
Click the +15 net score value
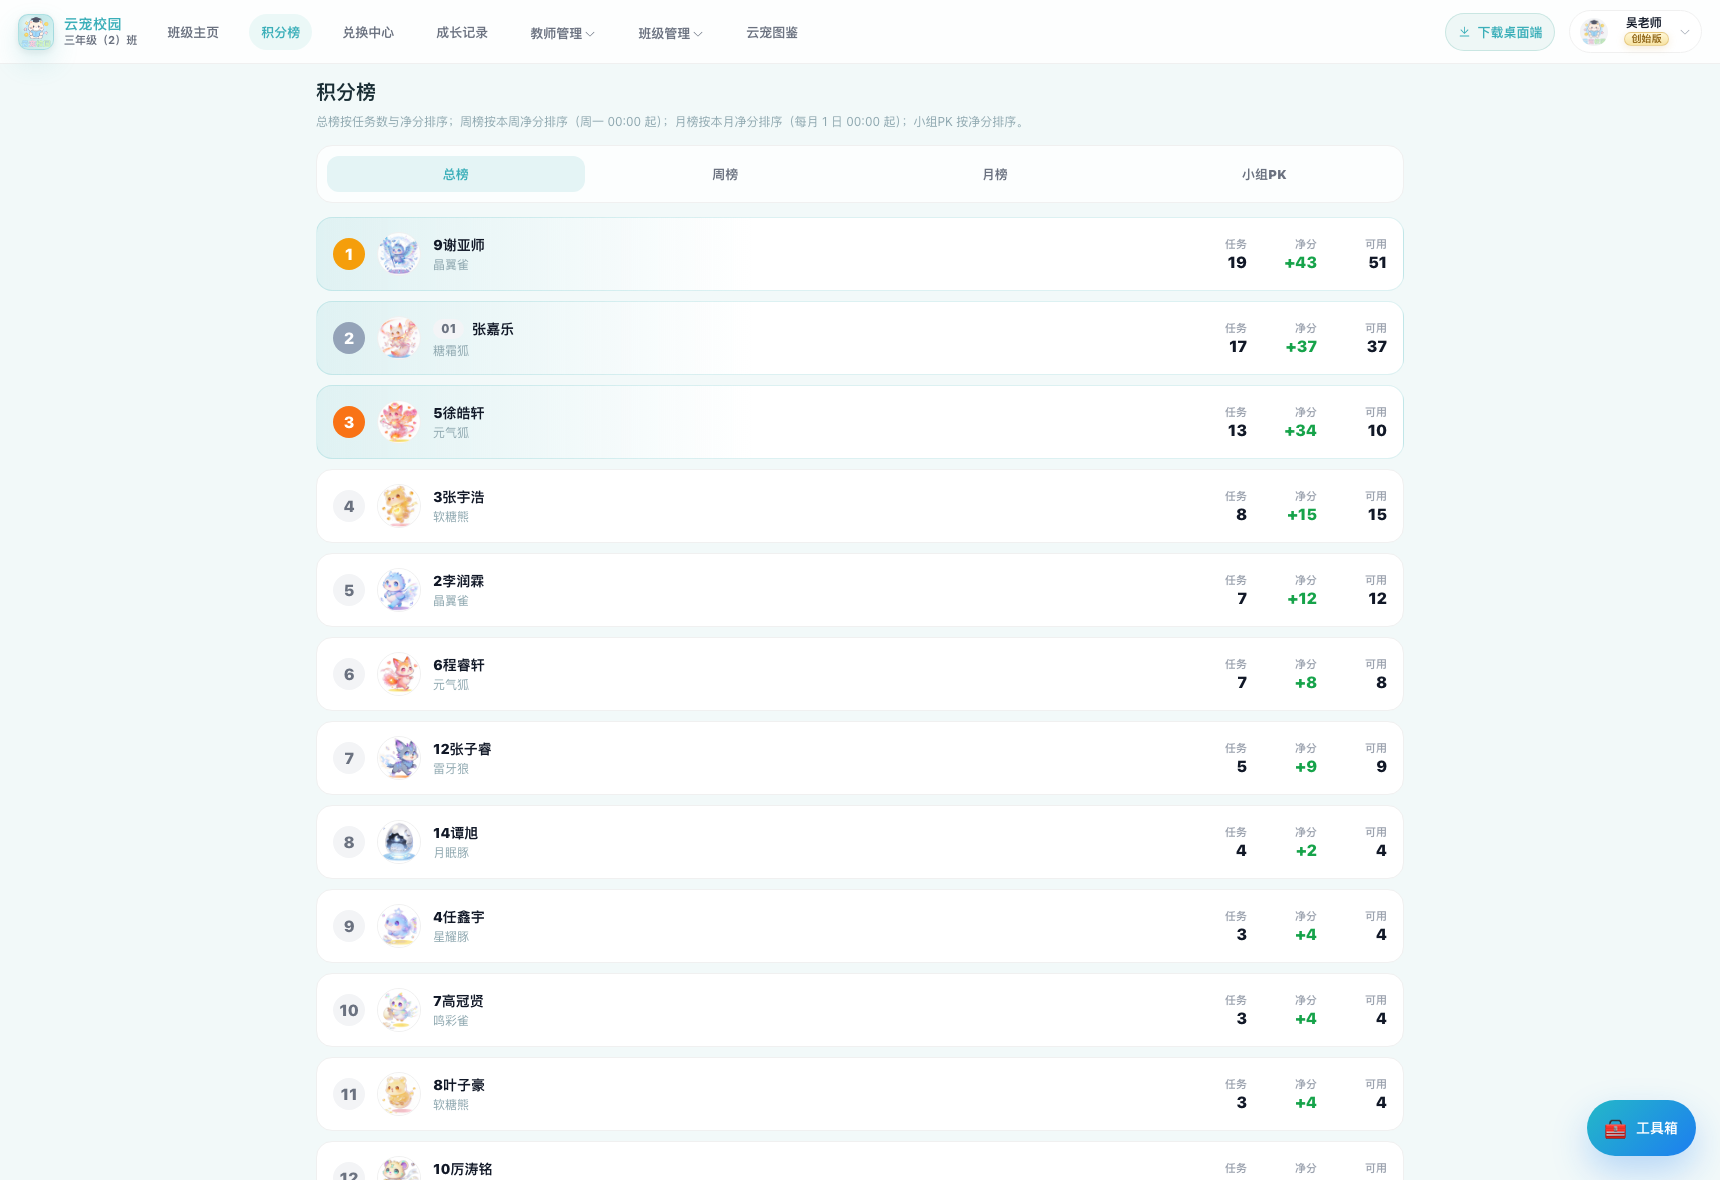click(1302, 515)
